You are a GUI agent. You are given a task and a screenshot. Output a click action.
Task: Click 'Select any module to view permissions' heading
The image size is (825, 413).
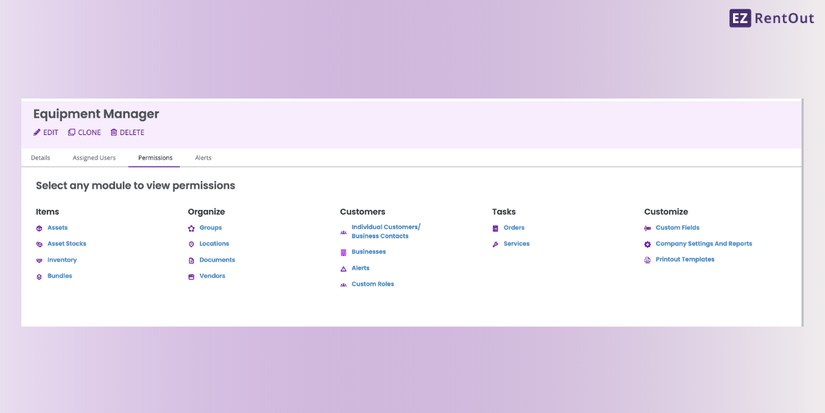tap(135, 186)
